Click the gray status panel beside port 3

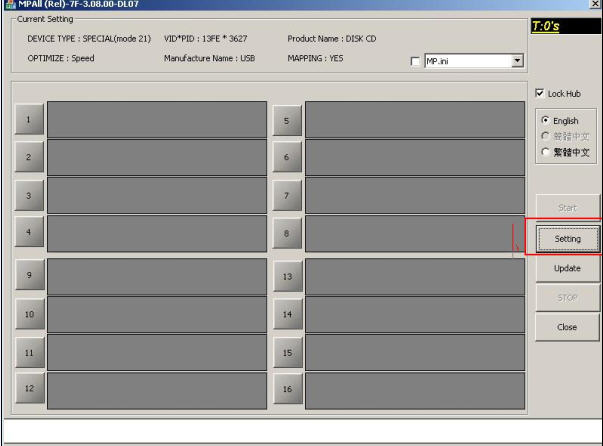(x=157, y=196)
